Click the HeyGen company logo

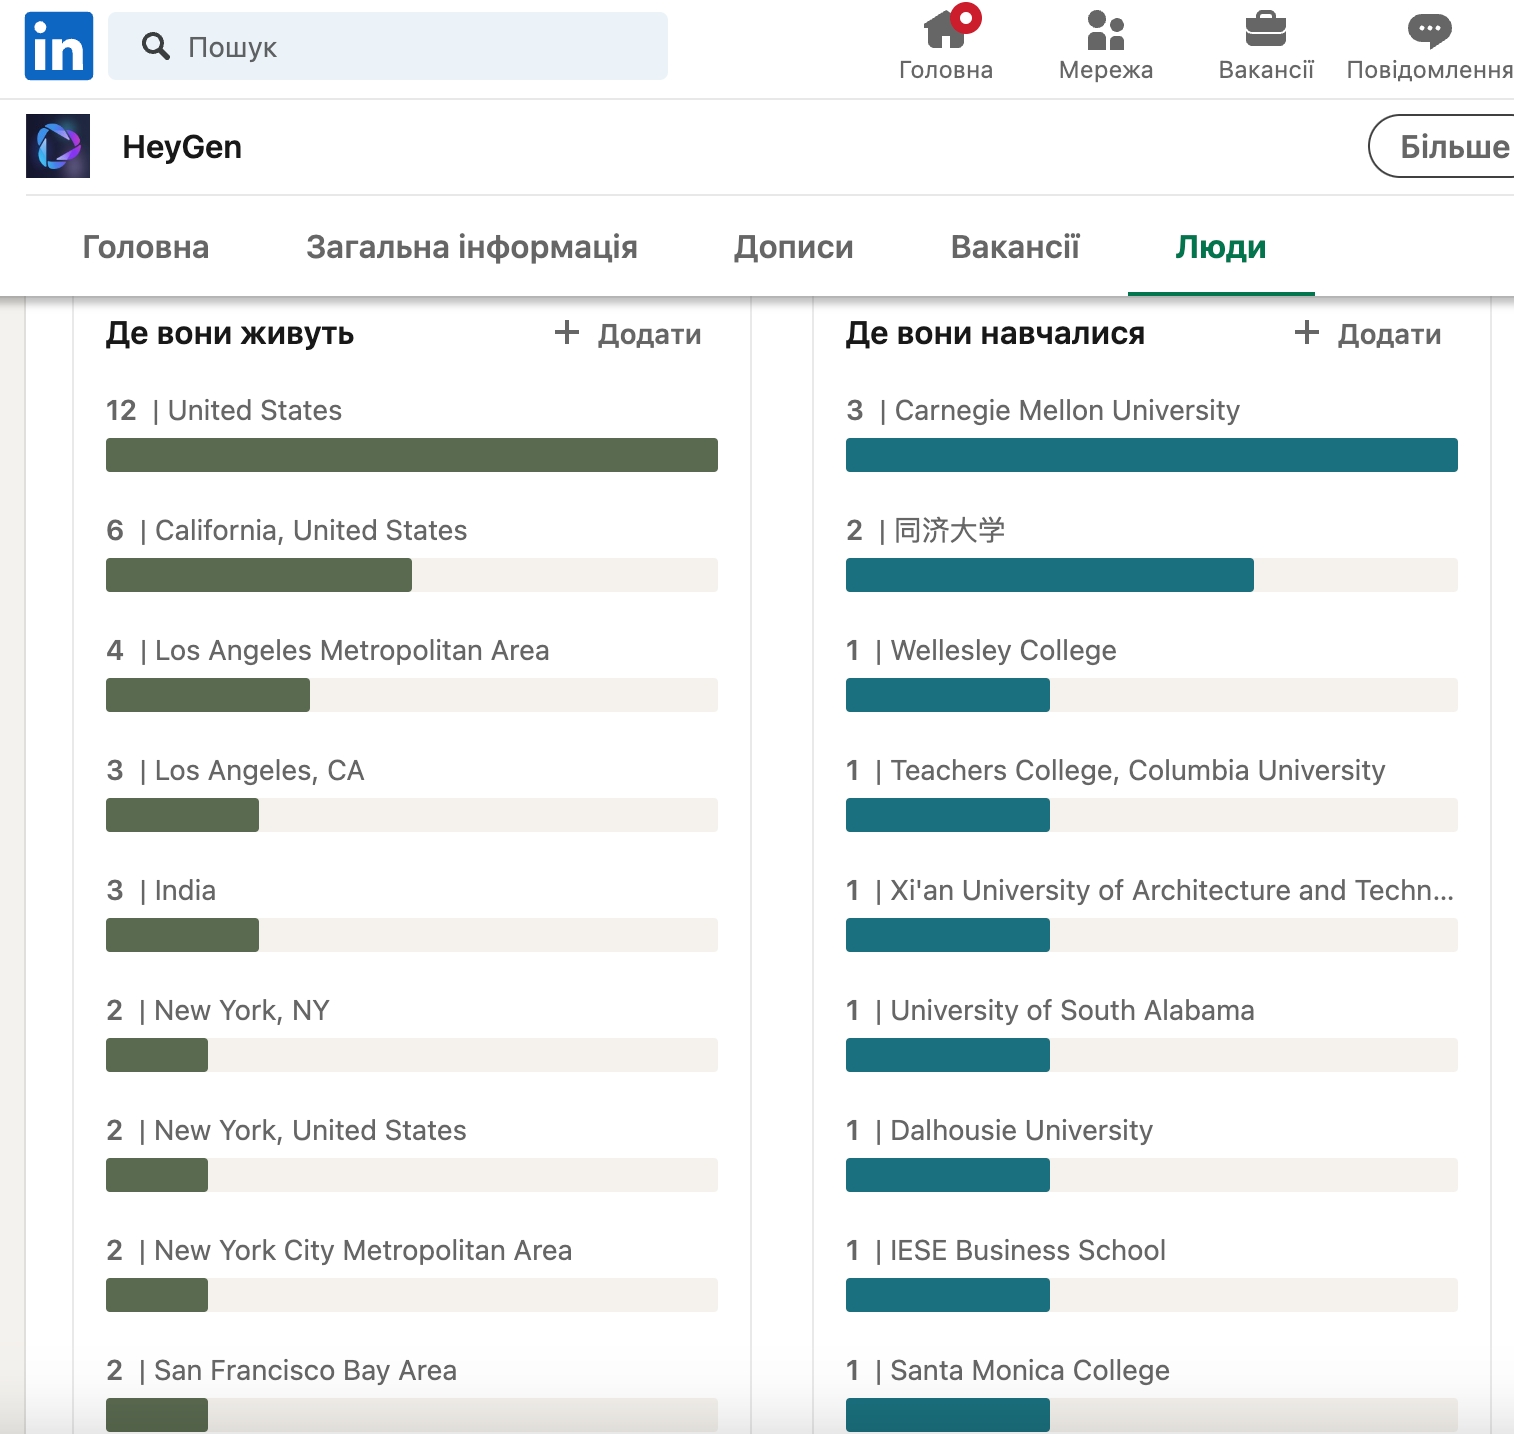(58, 146)
